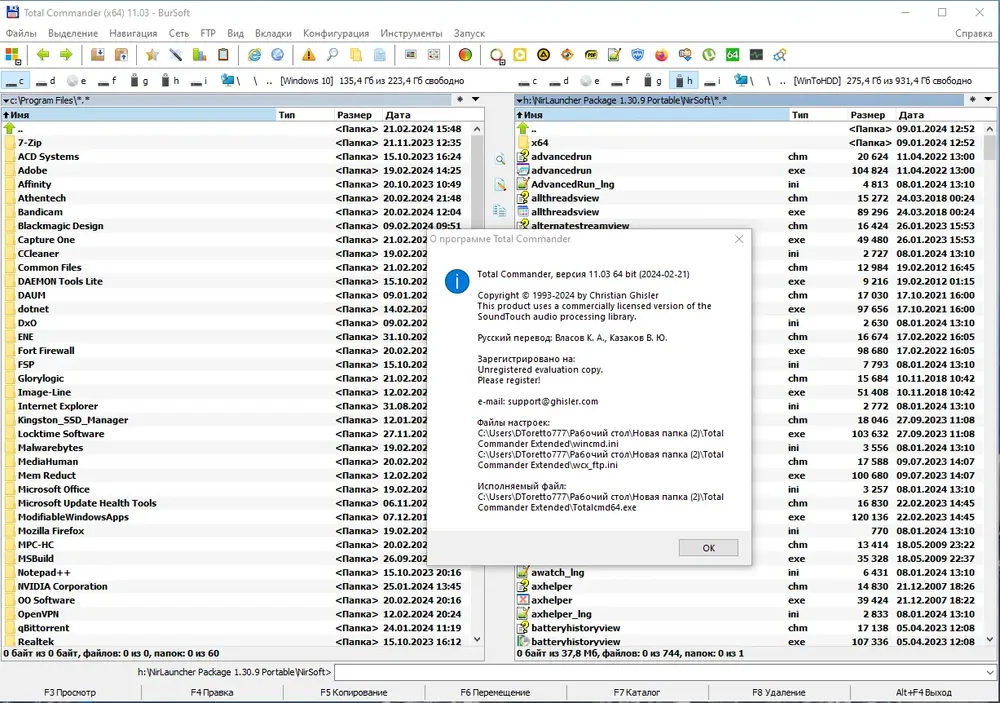Image resolution: width=1000 pixels, height=703 pixels.
Task: Open the Файлы menu
Action: 21,33
